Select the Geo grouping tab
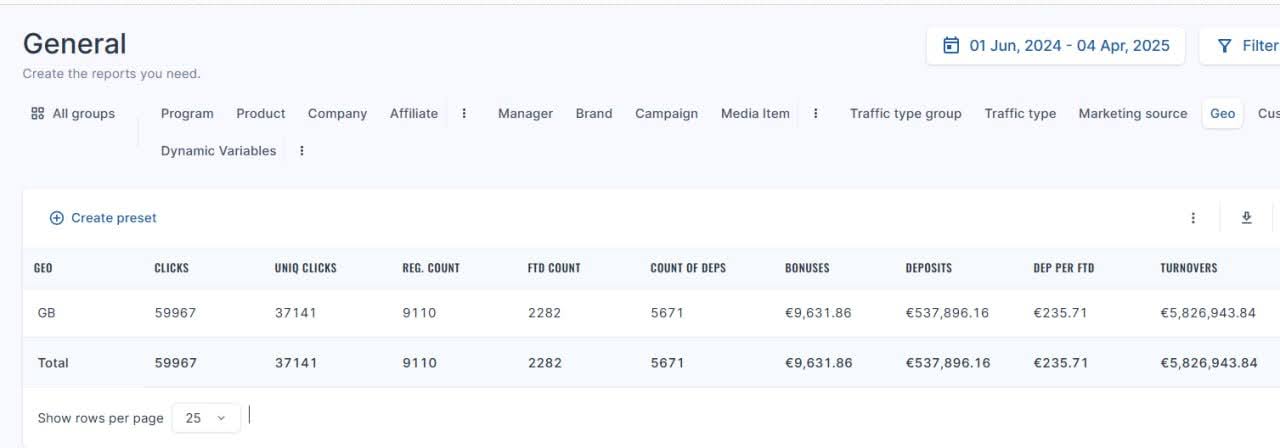 click(1222, 113)
